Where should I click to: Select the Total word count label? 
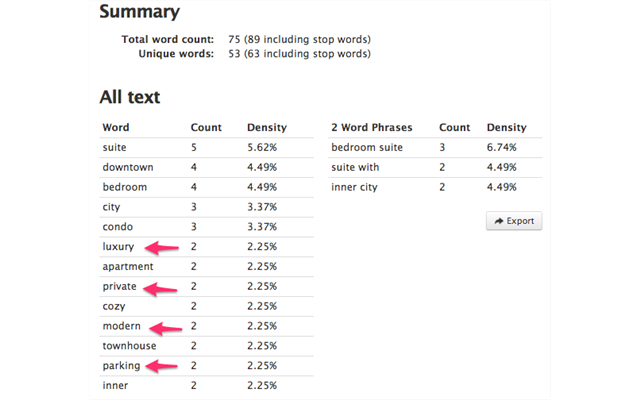point(167,39)
